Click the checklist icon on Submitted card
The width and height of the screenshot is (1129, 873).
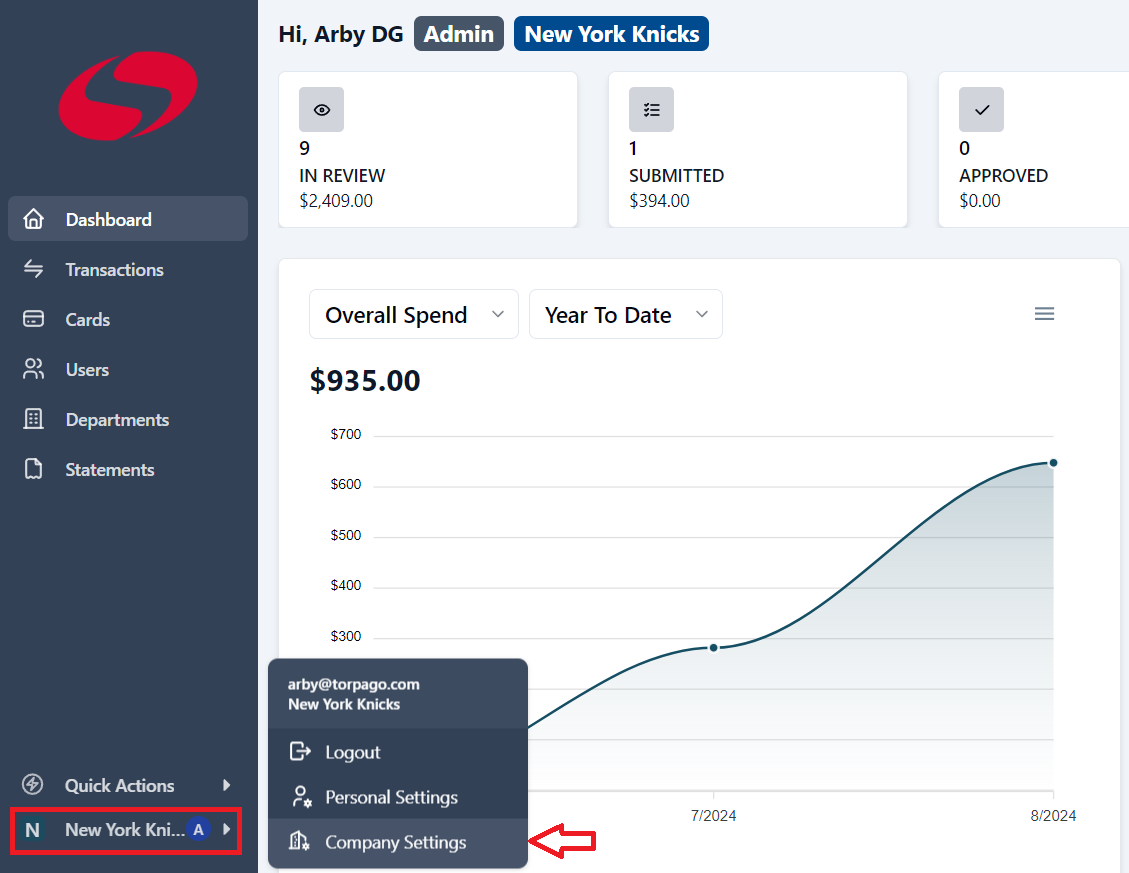pyautogui.click(x=651, y=109)
